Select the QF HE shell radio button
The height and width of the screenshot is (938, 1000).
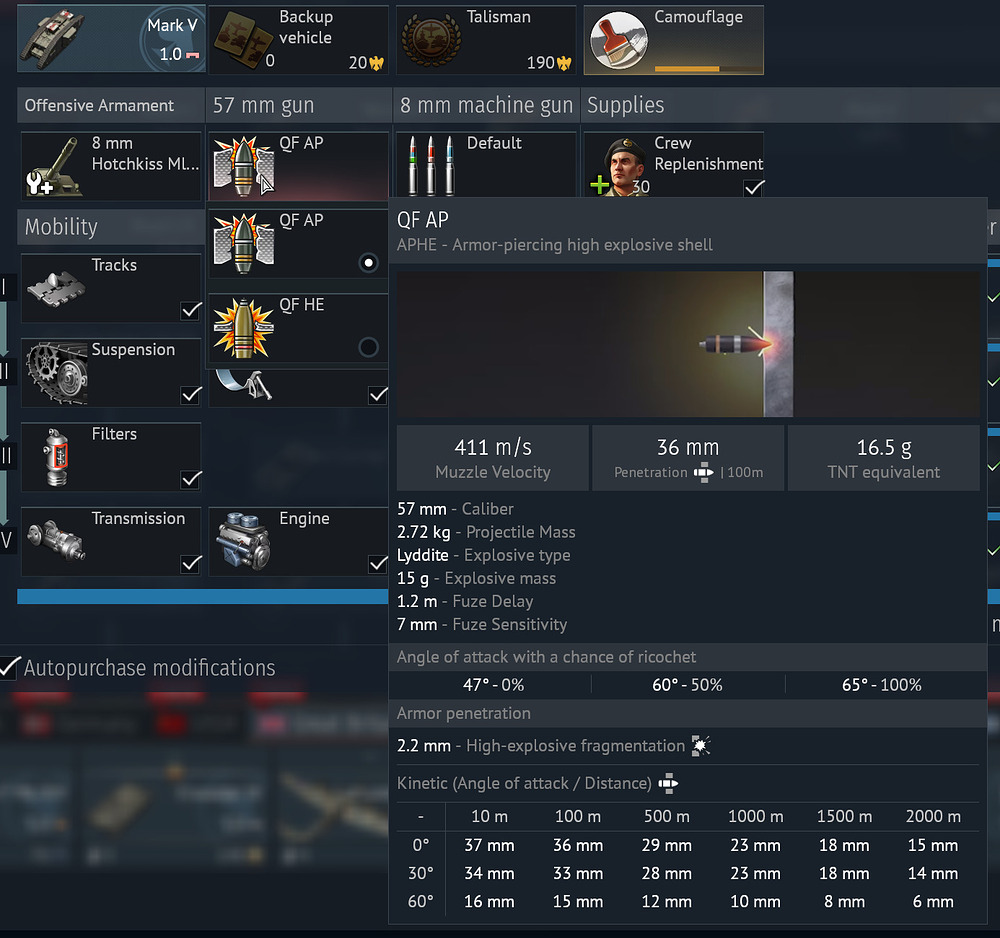(x=368, y=347)
